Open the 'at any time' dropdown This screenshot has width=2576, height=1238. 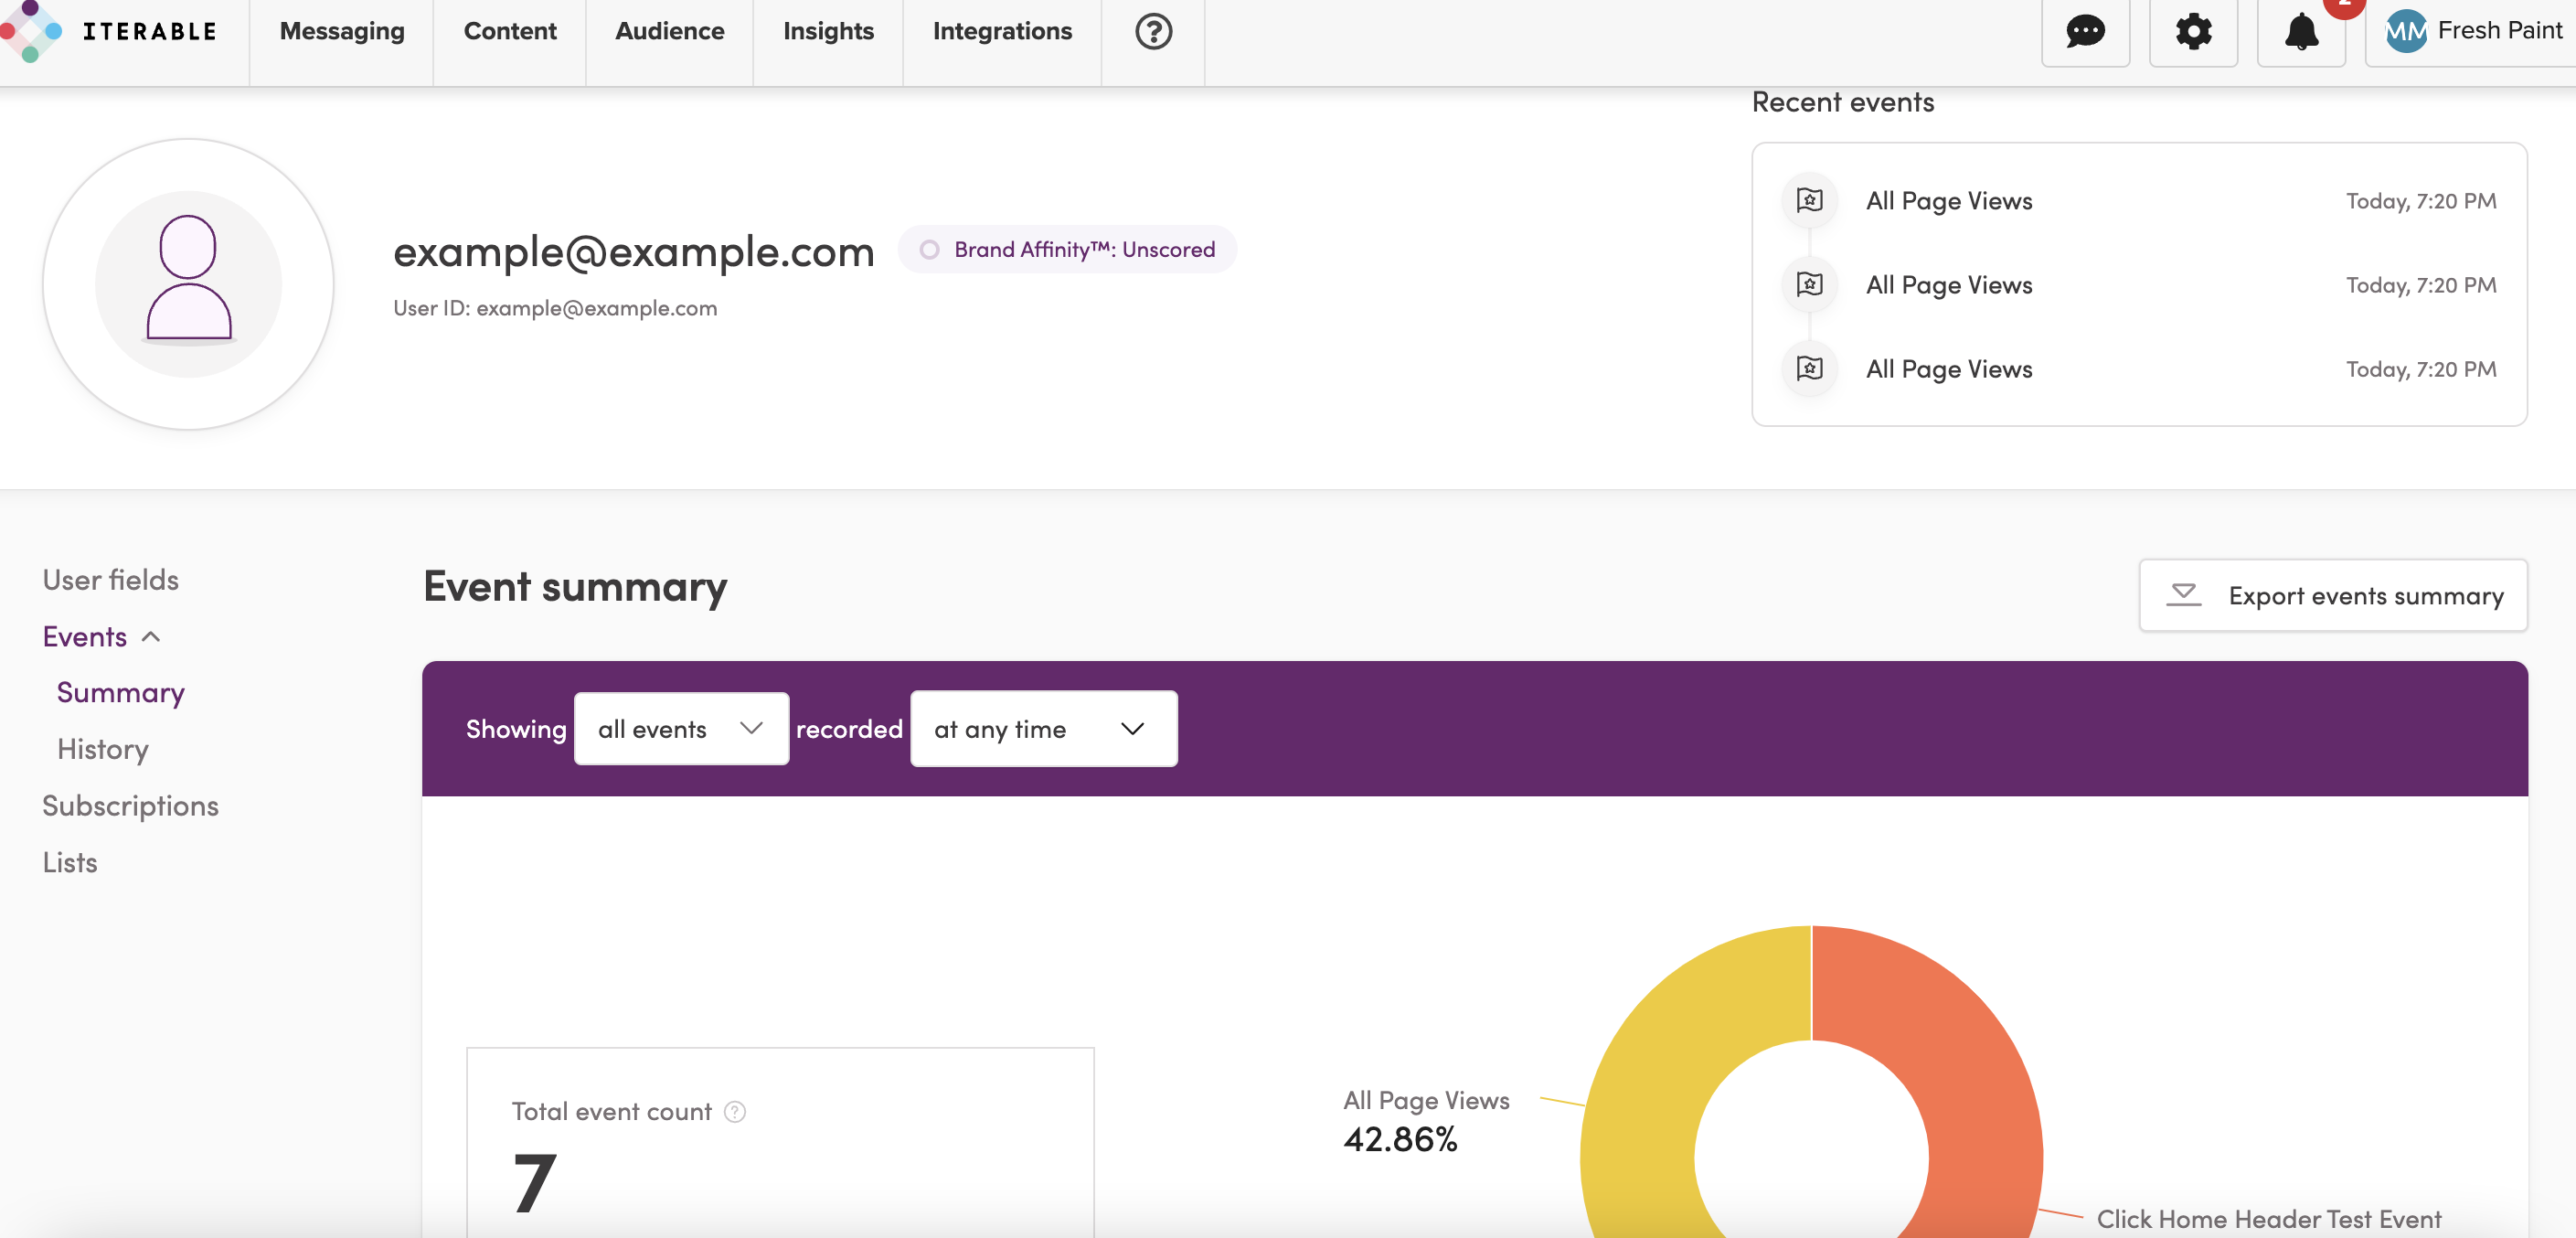(1043, 729)
